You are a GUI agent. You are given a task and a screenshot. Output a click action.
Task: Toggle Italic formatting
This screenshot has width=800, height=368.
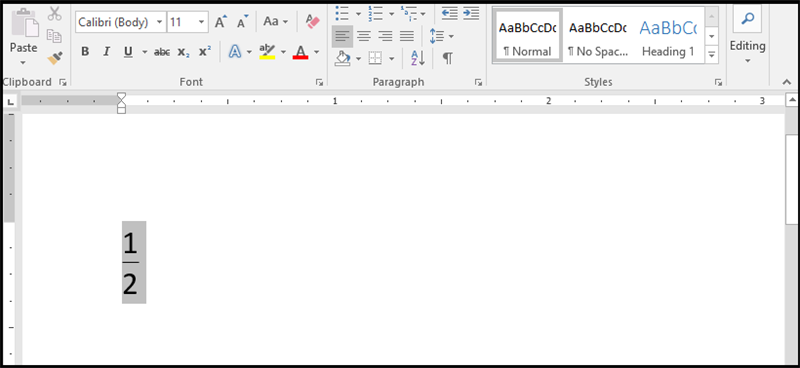(107, 52)
